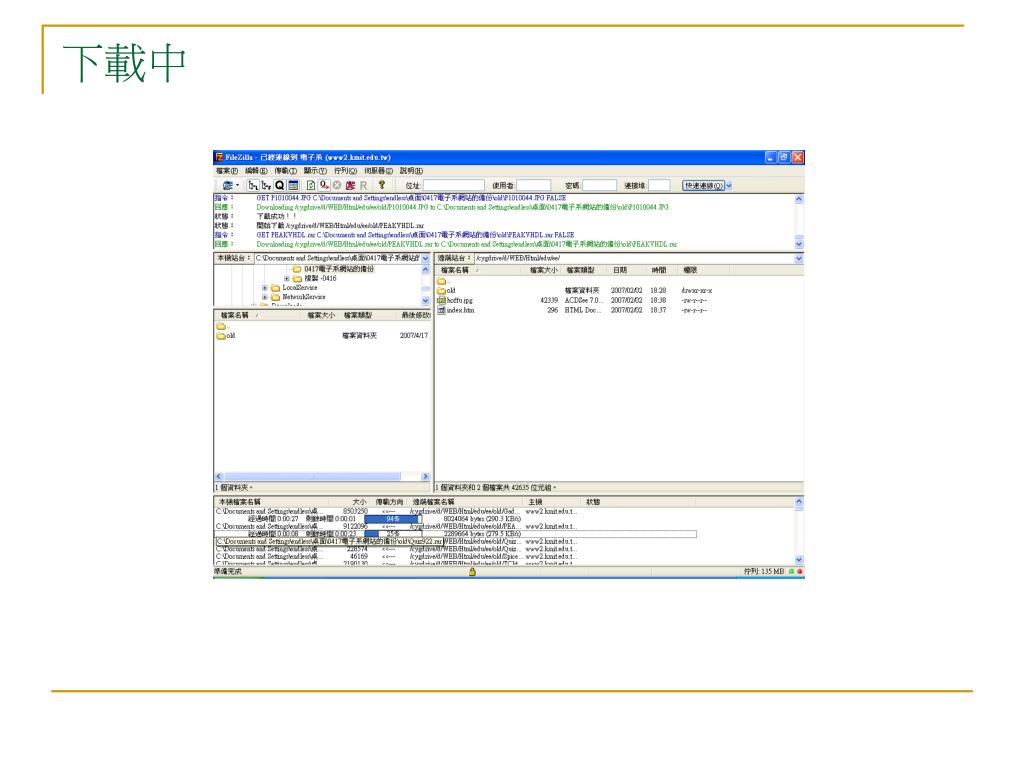The width and height of the screenshot is (1024, 768).
Task: Open the Site Manager toolbar icon
Action: 227,185
